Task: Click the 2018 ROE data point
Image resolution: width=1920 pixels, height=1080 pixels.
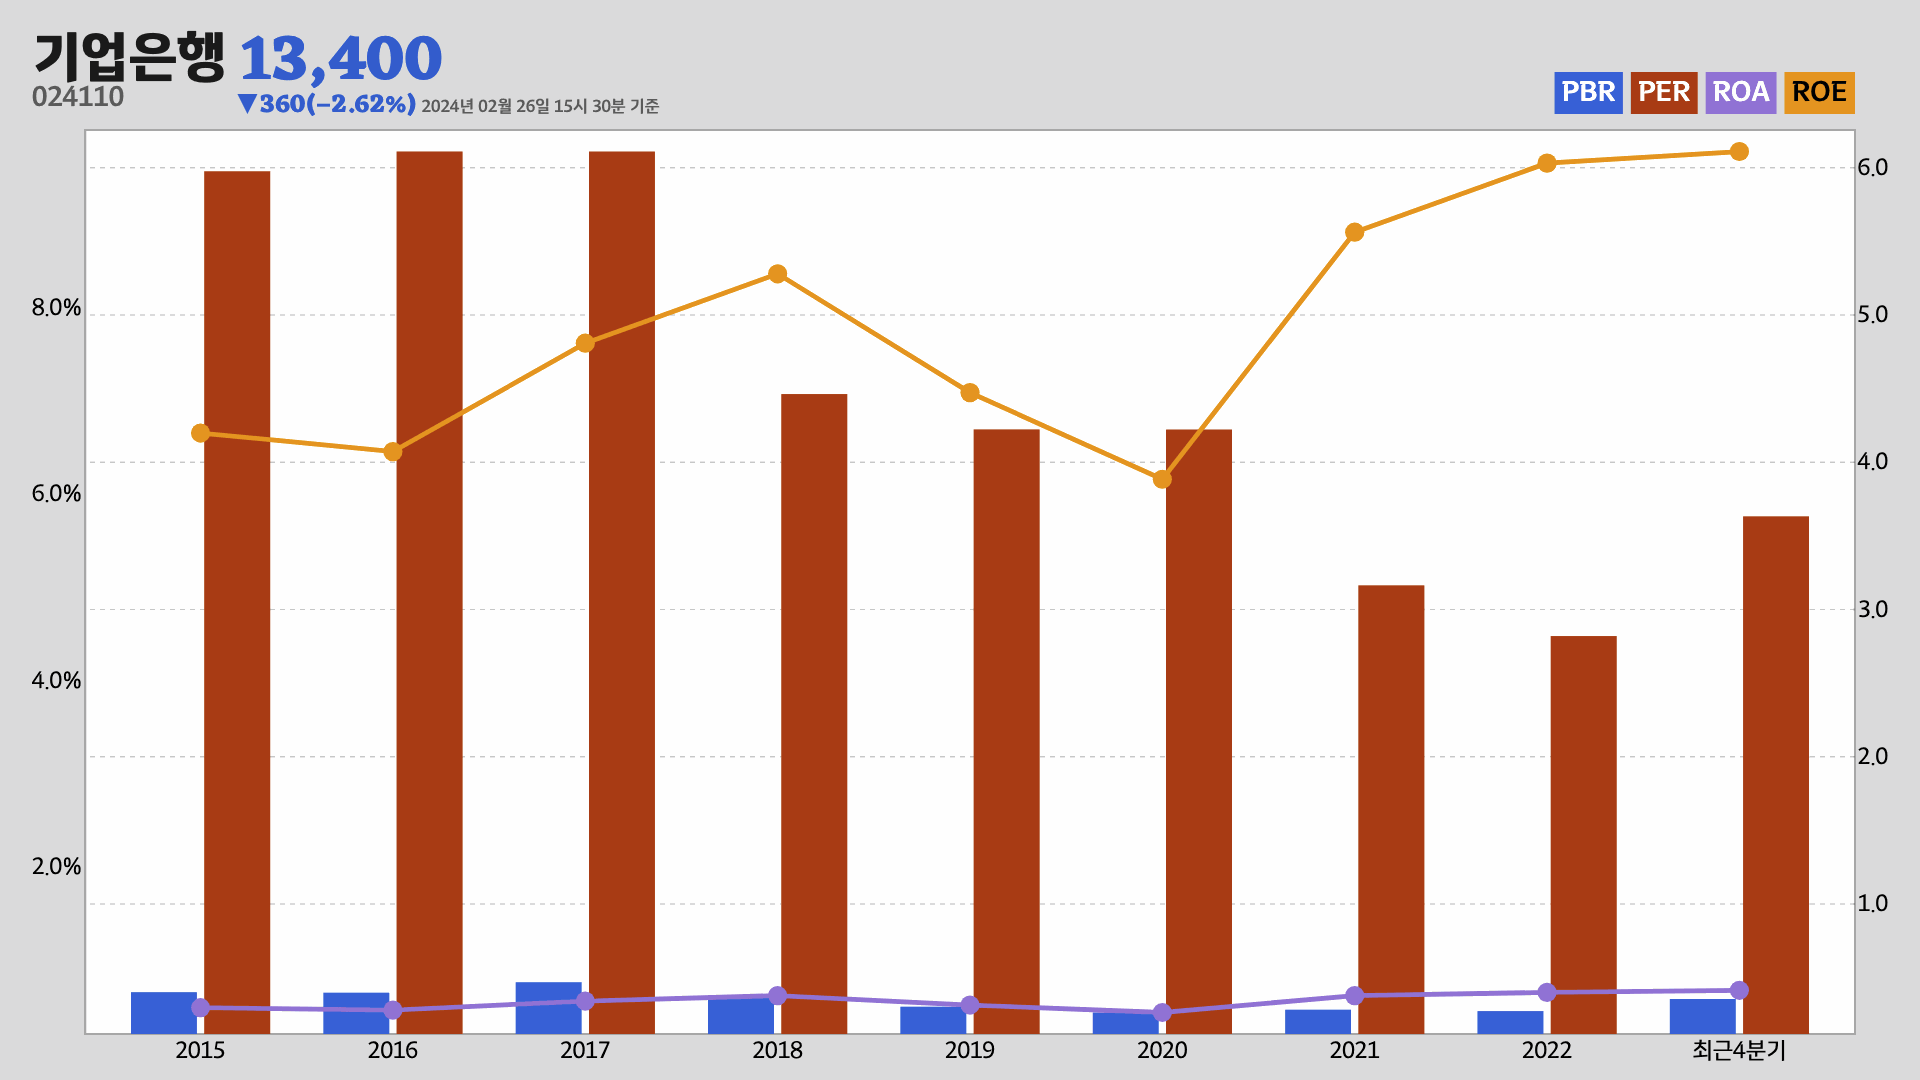Action: point(777,274)
